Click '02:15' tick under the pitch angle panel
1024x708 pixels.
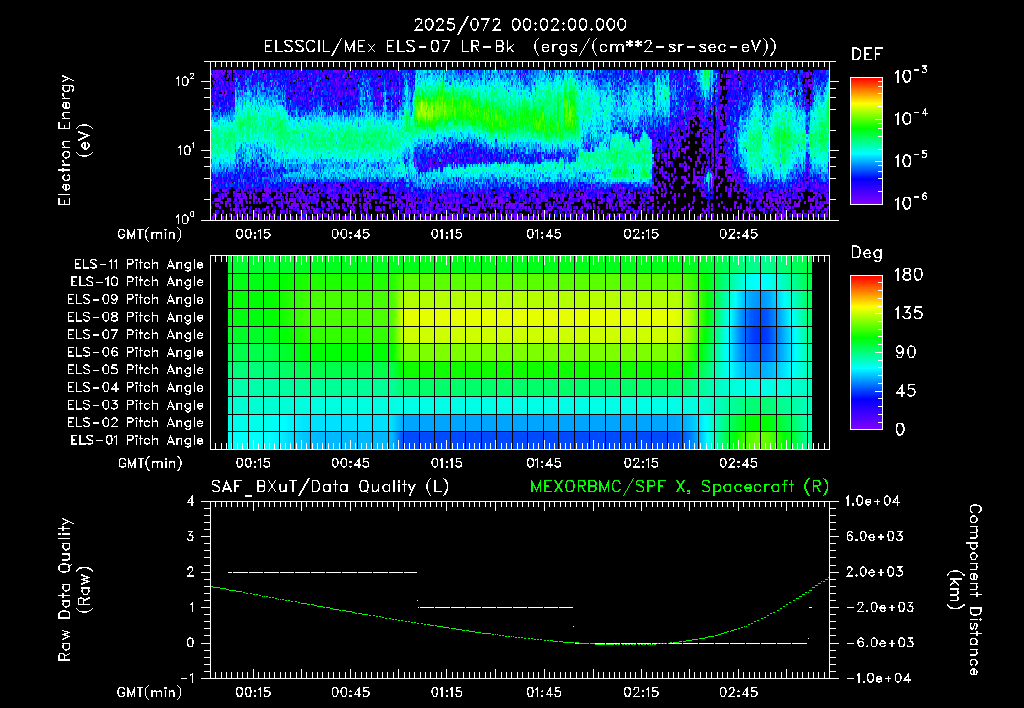[x=641, y=463]
